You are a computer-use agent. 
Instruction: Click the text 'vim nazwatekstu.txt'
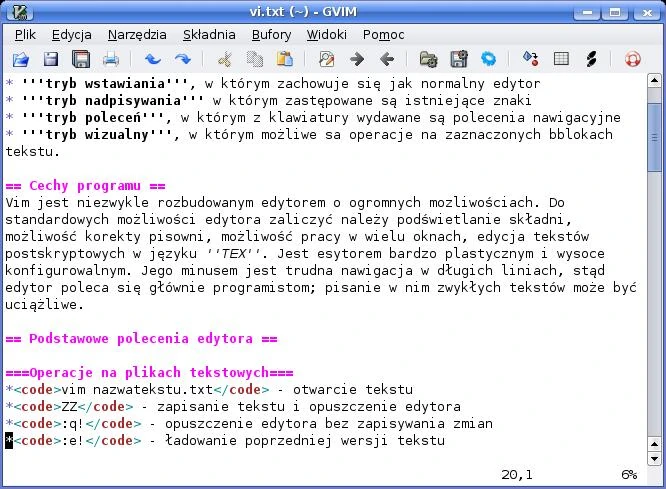coord(137,390)
